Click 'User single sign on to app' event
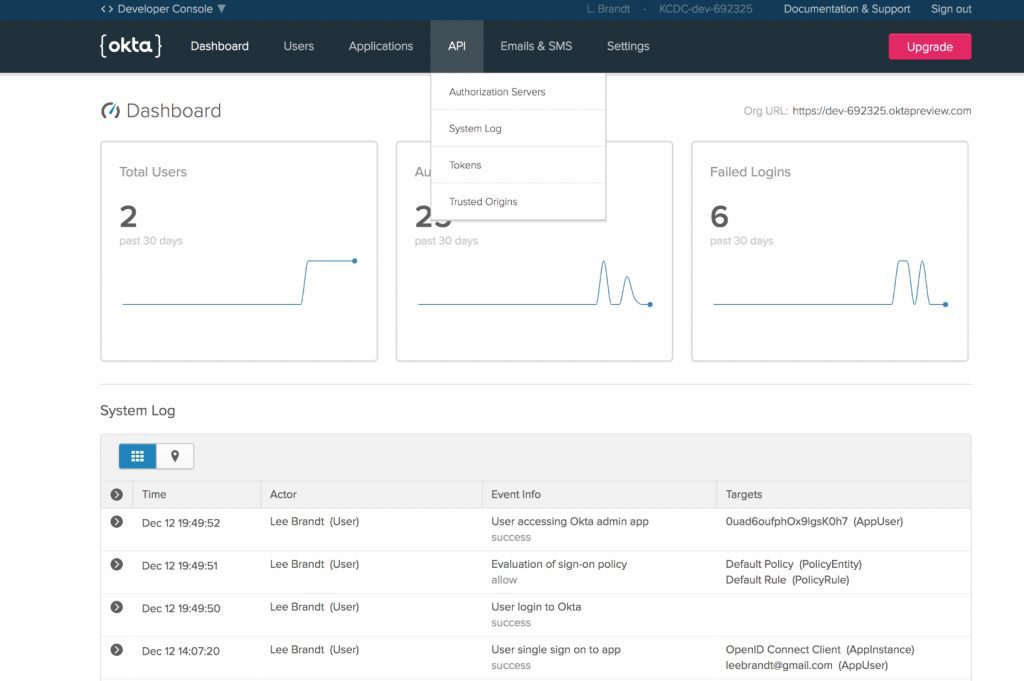The height and width of the screenshot is (681, 1024). (556, 650)
